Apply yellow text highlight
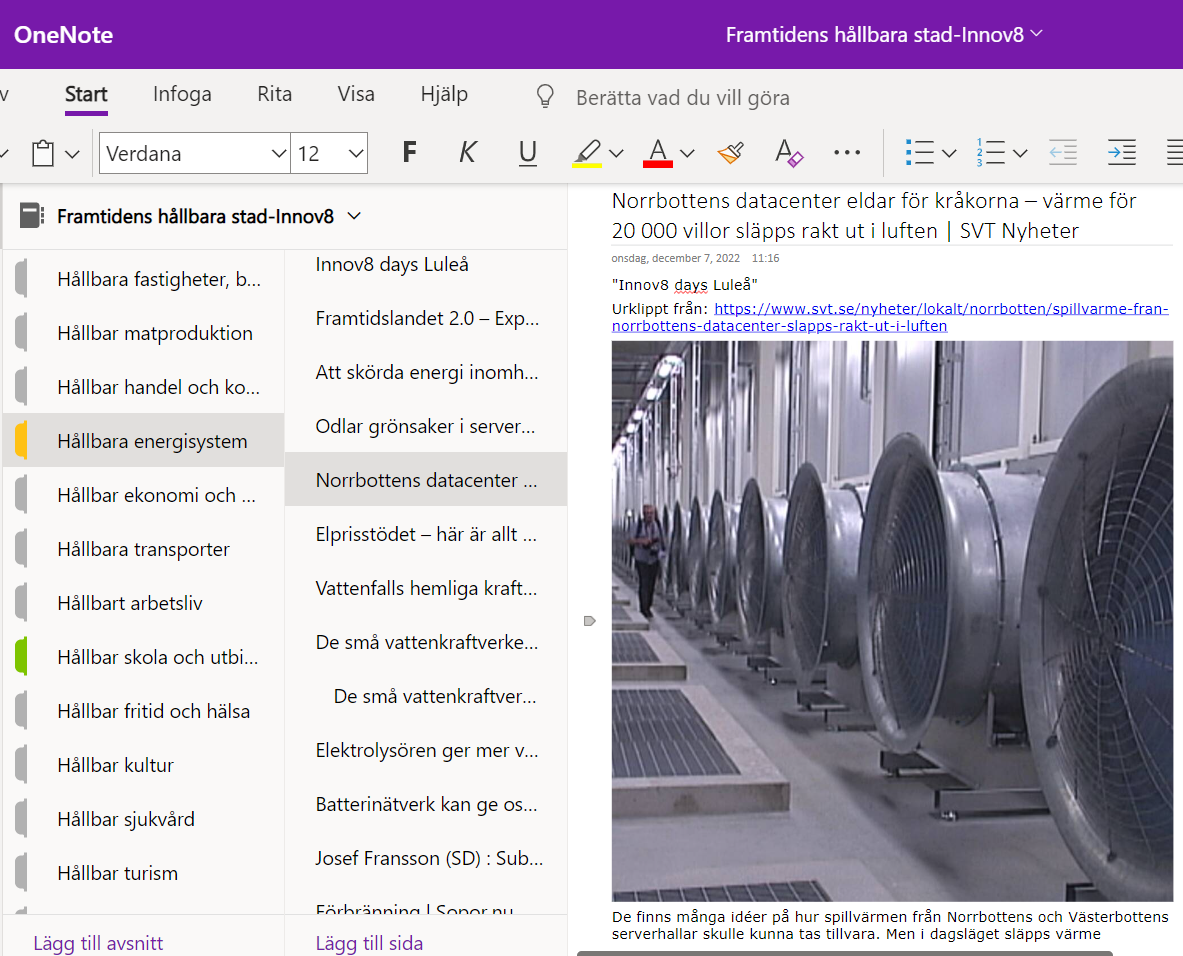 586,152
